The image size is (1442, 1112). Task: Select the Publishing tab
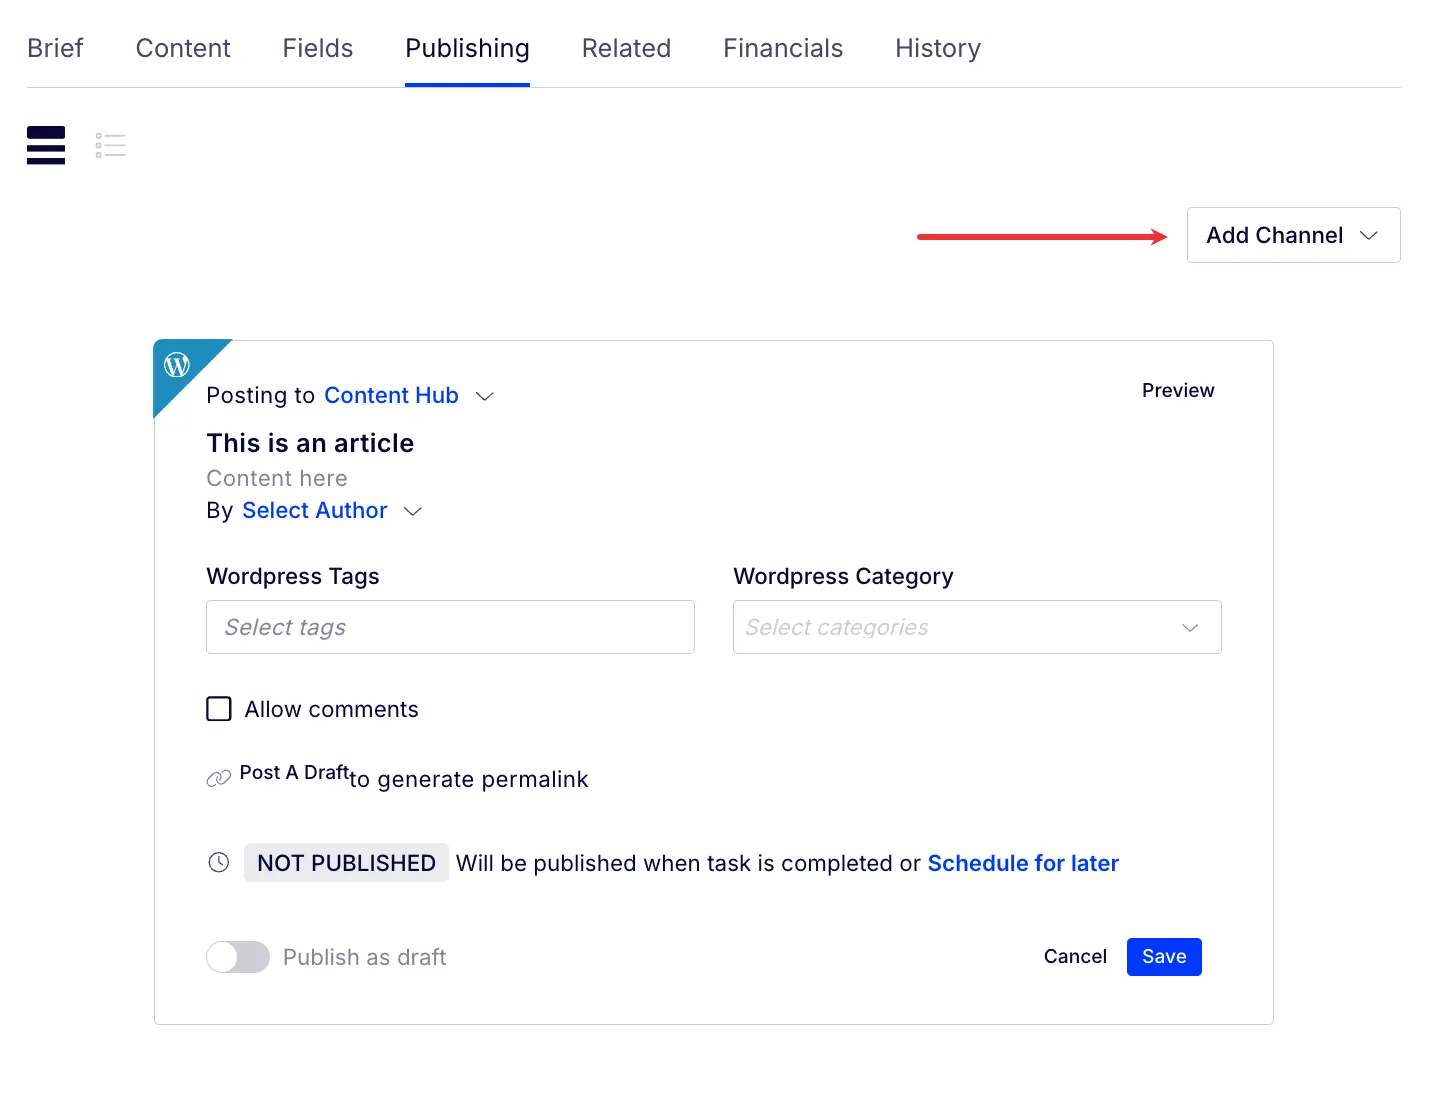(467, 48)
